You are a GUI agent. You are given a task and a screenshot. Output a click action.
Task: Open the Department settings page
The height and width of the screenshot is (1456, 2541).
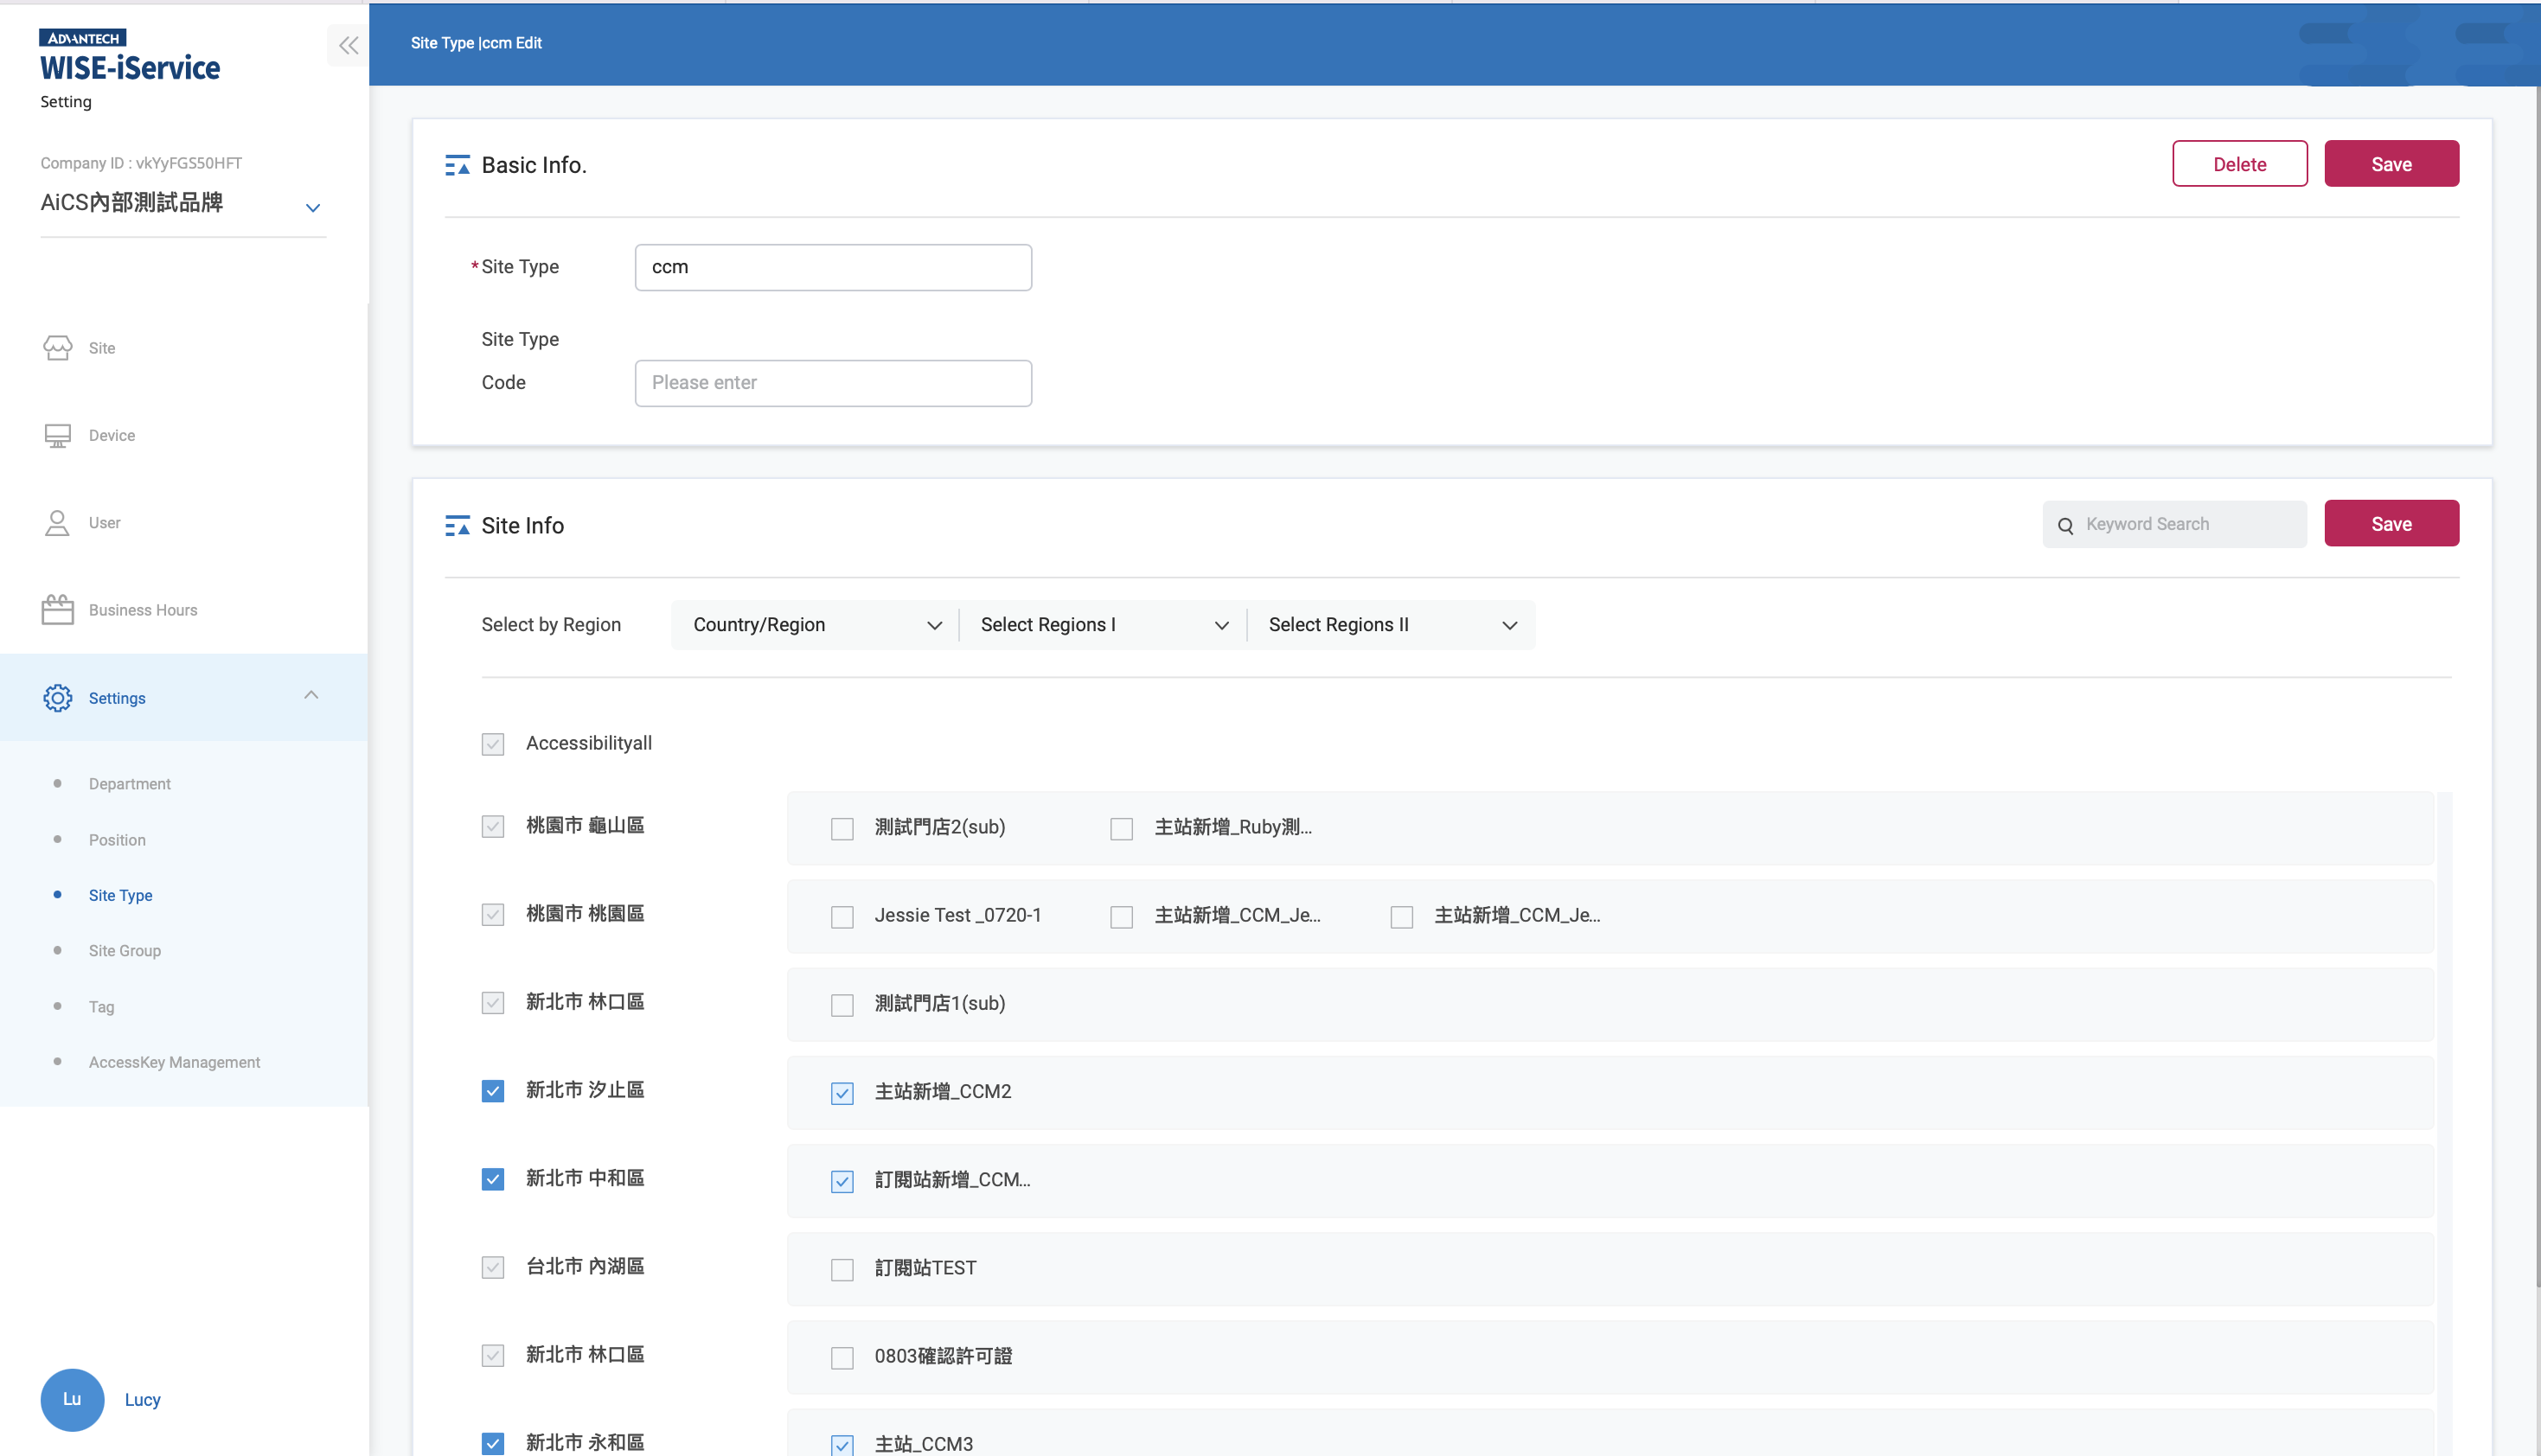129,783
